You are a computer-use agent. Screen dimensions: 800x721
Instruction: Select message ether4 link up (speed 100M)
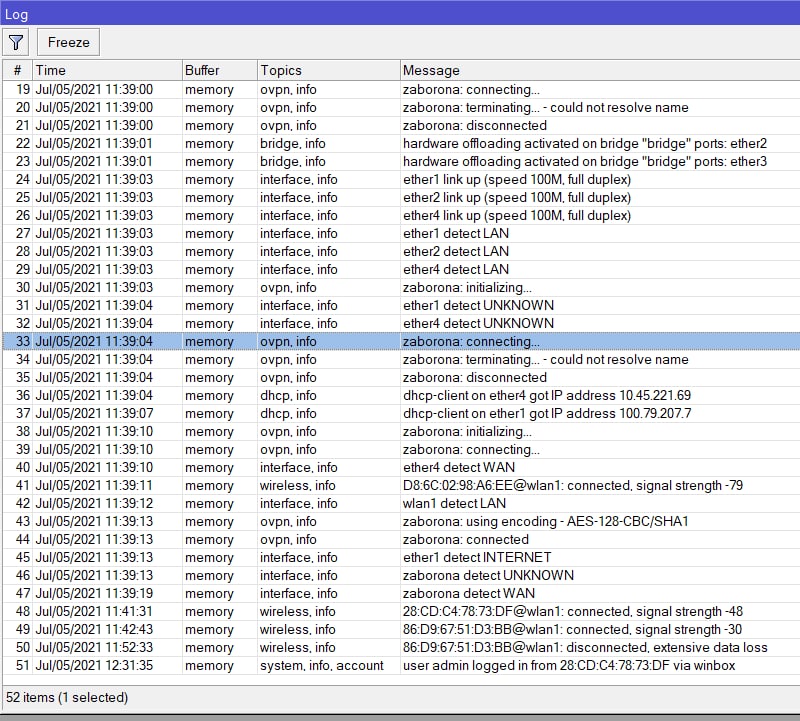click(517, 215)
